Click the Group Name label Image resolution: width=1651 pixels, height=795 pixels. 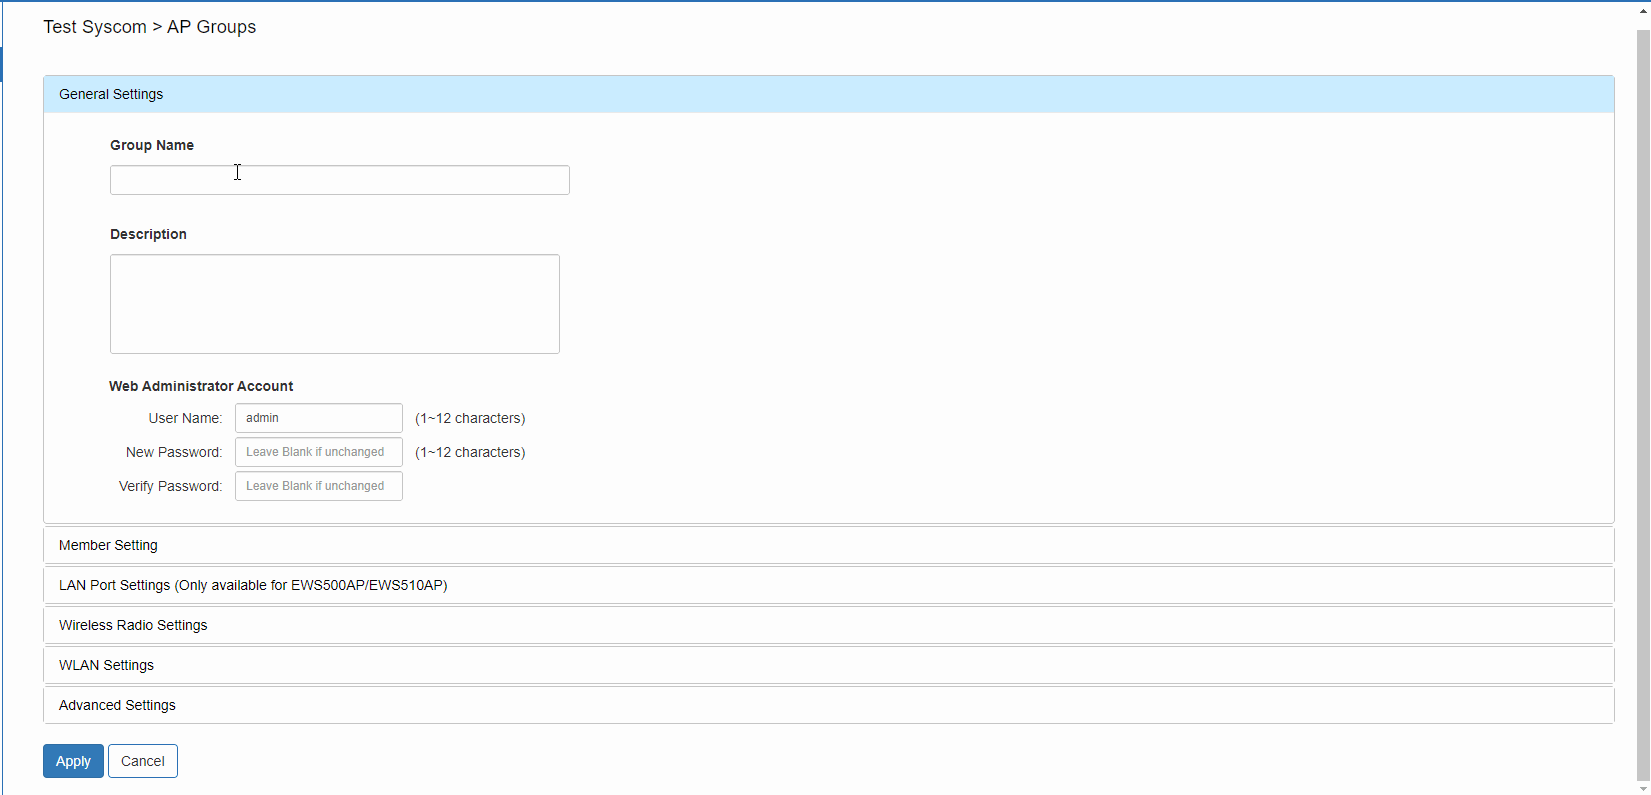pyautogui.click(x=152, y=145)
